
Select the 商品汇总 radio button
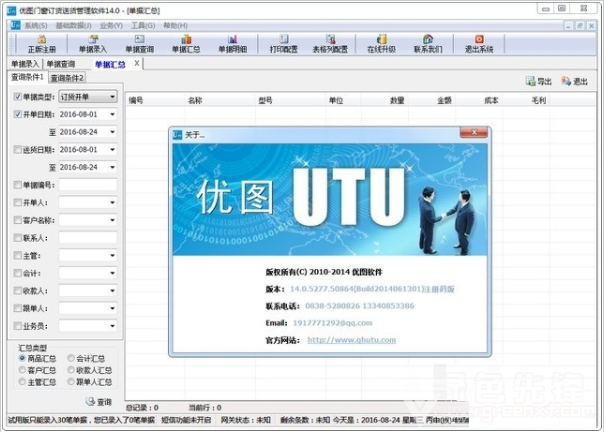22,358
